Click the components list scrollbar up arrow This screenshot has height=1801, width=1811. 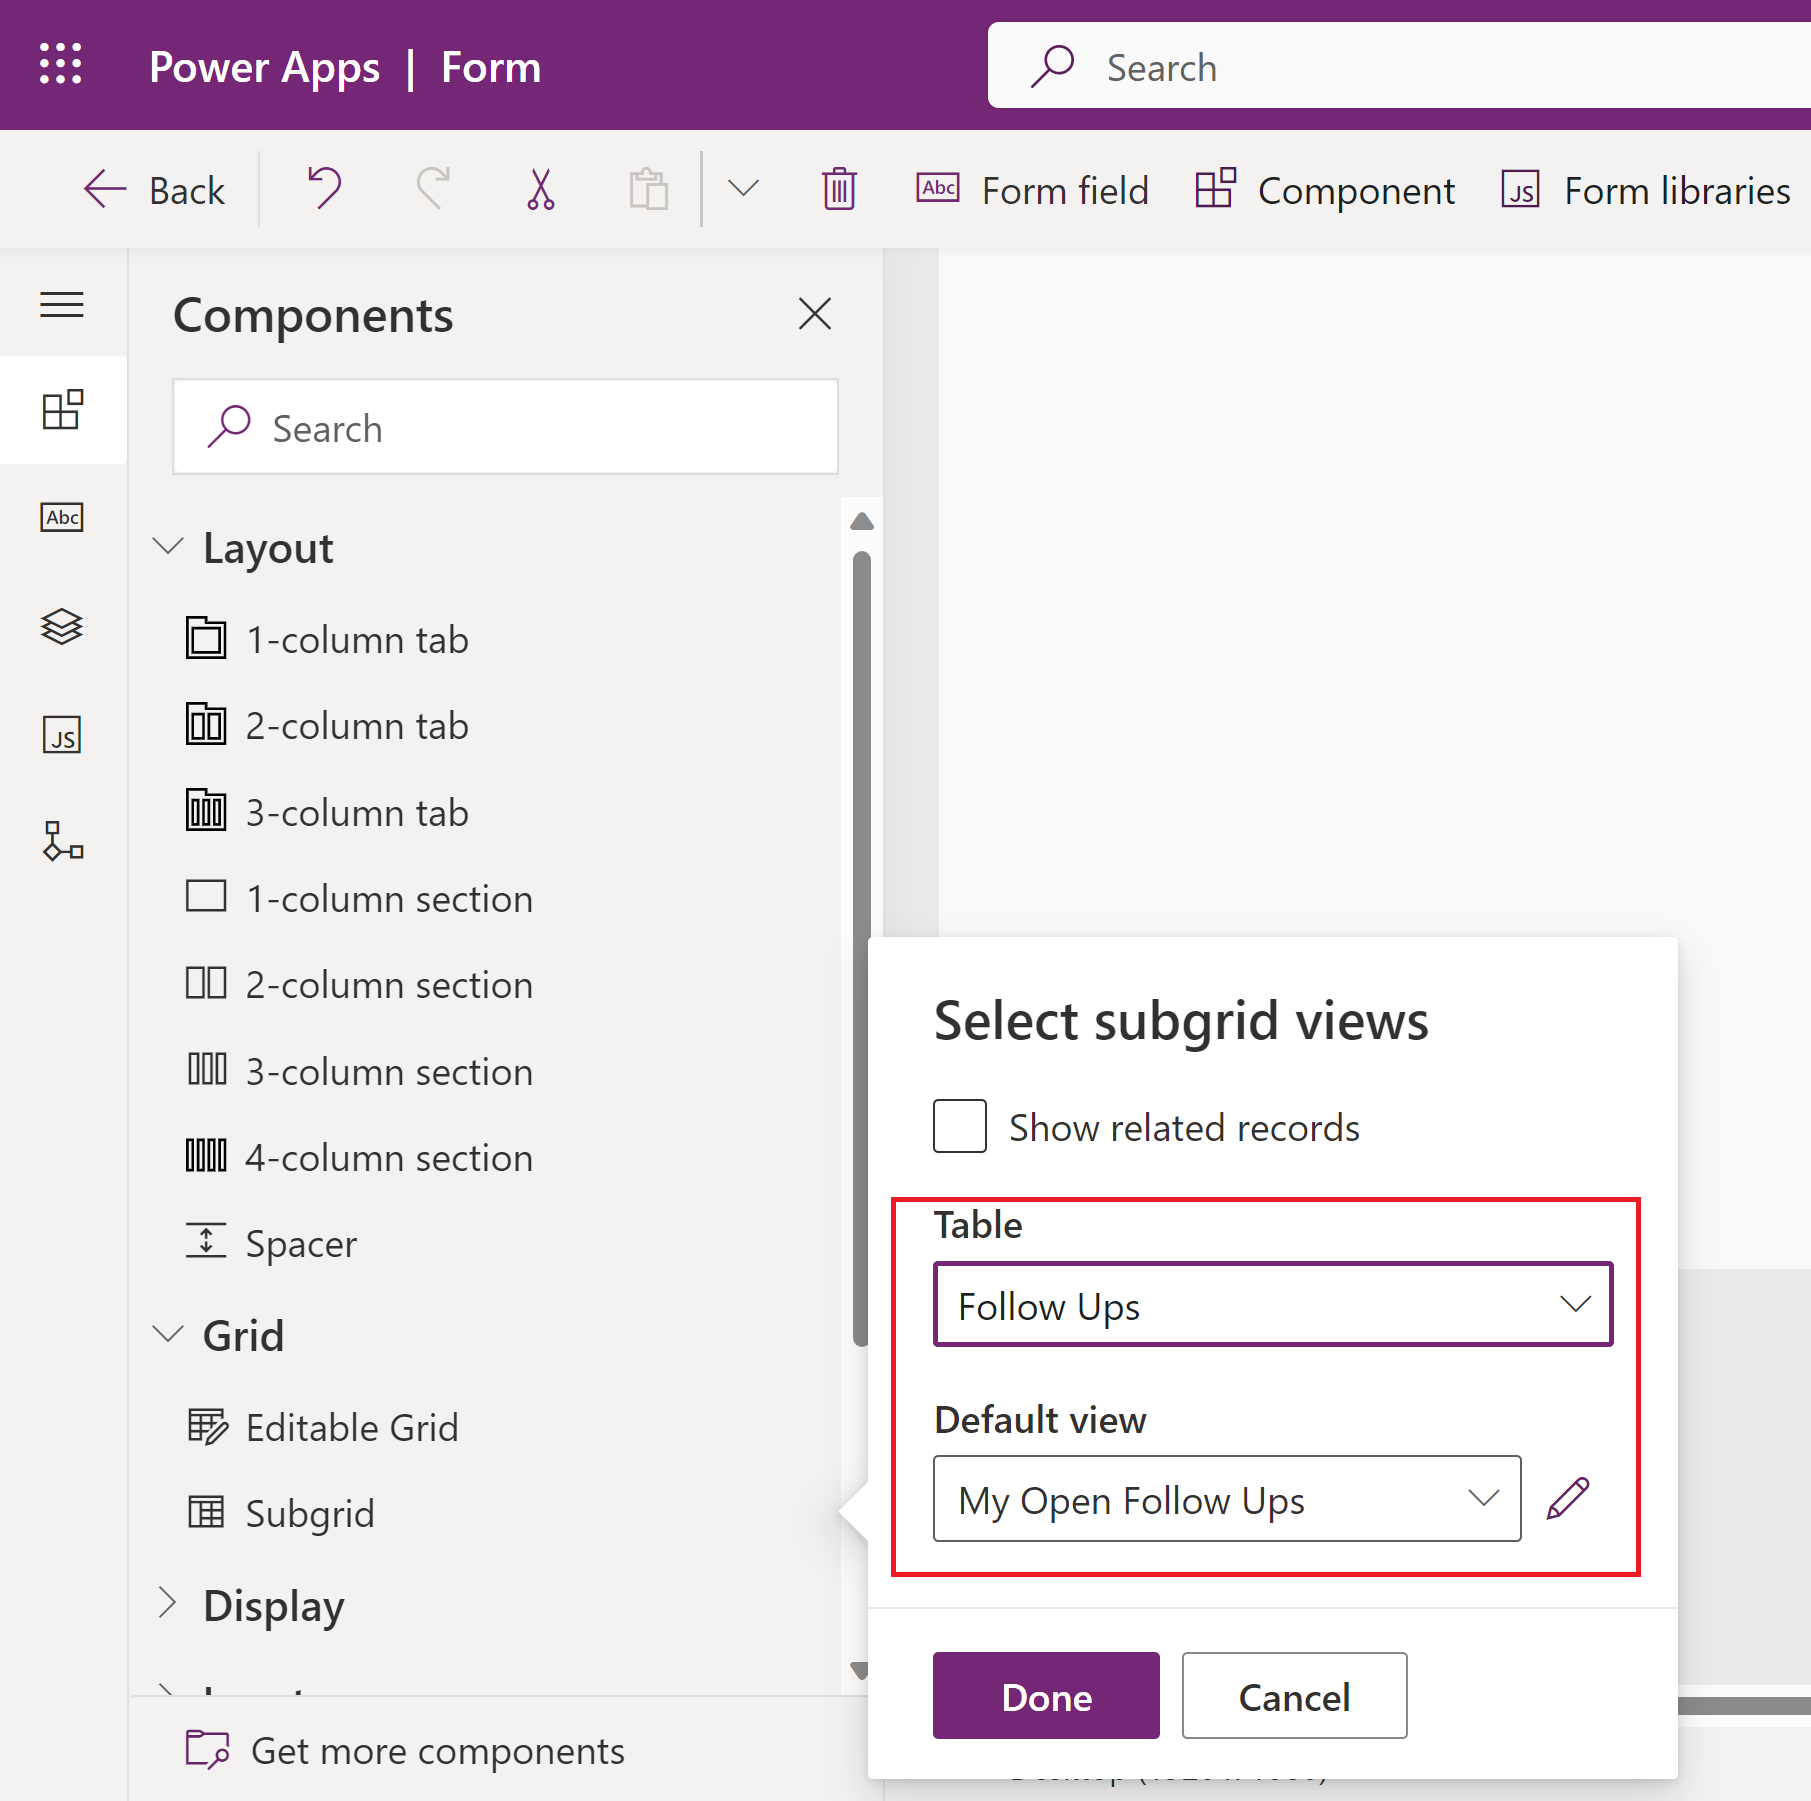click(861, 521)
